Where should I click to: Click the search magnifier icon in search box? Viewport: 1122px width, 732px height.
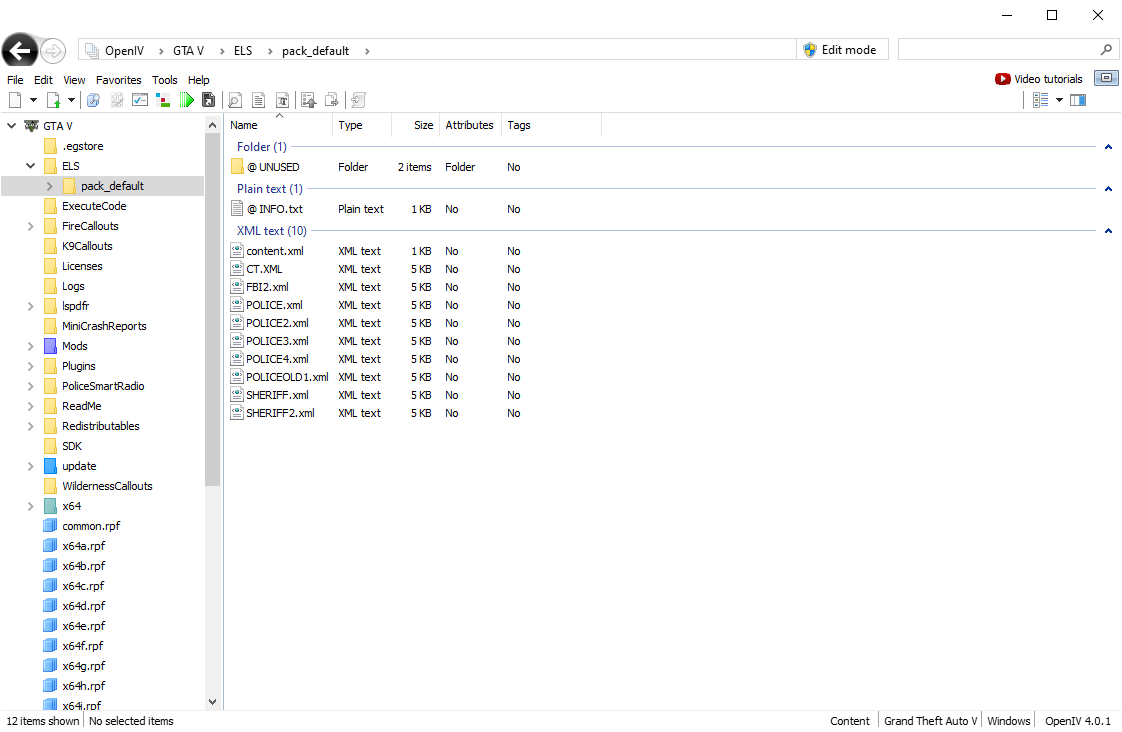pos(1106,49)
